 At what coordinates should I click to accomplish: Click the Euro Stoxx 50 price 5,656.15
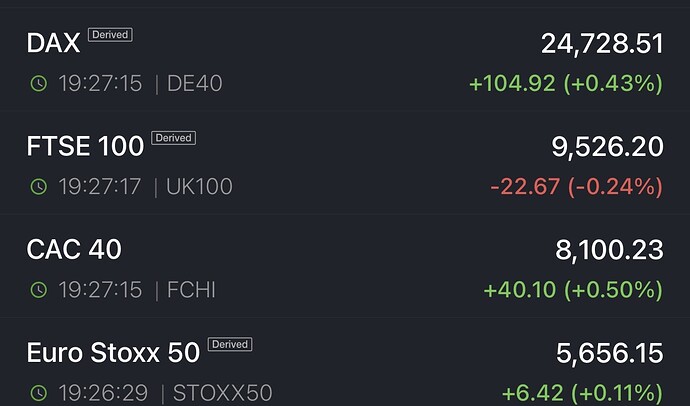609,353
